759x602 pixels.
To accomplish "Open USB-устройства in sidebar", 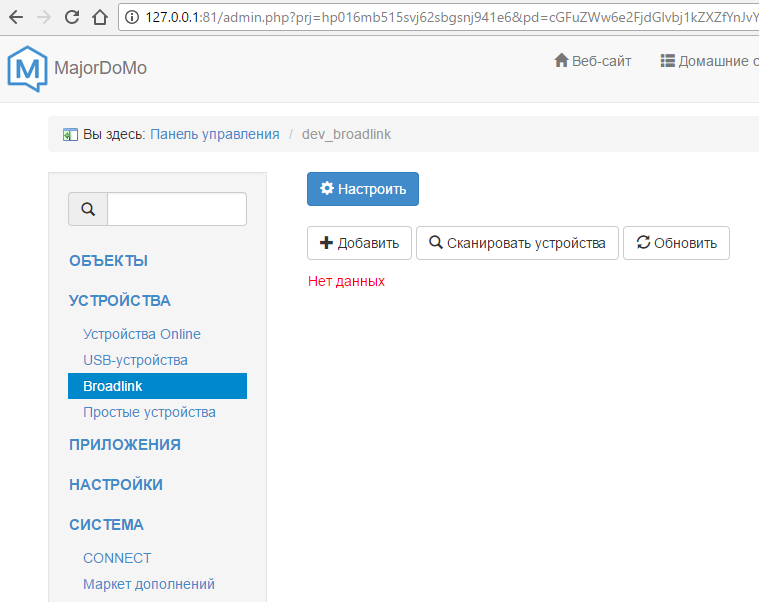I will 136,360.
